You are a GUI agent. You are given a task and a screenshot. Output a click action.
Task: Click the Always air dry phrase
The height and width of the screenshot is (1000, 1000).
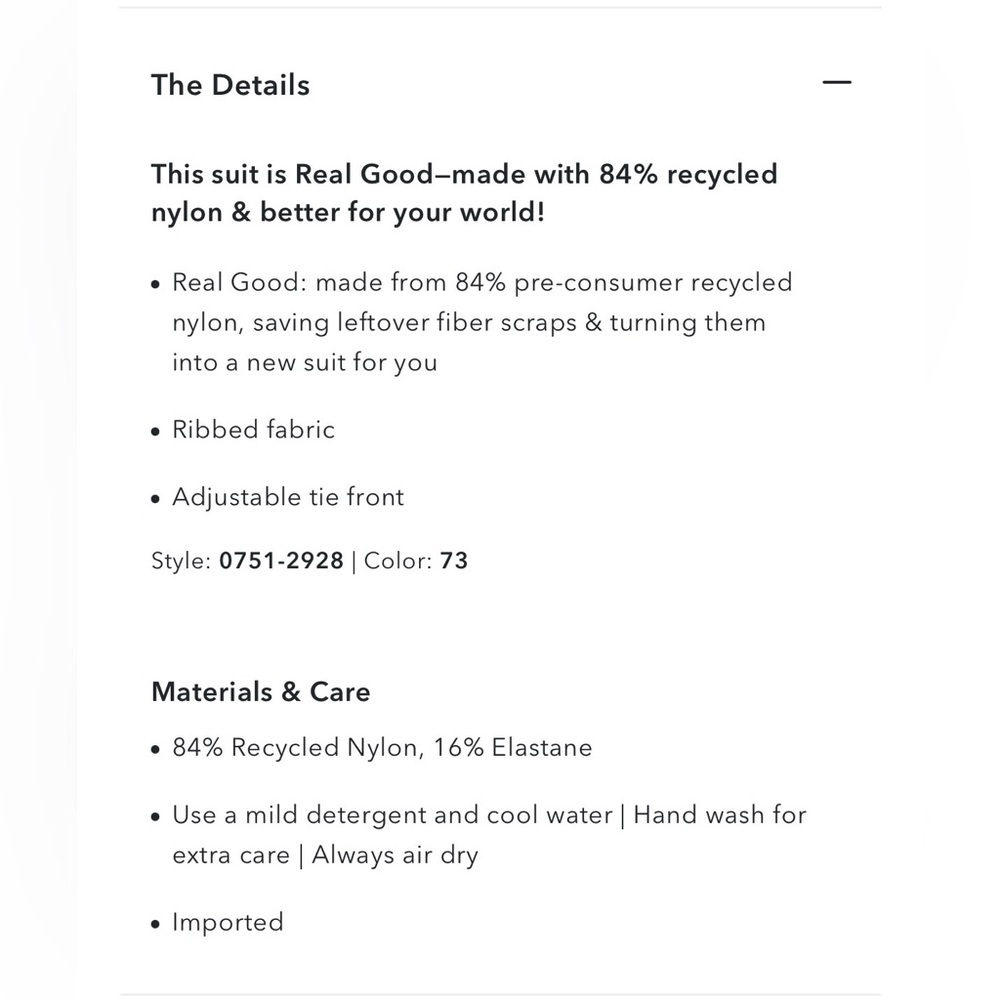tap(395, 856)
